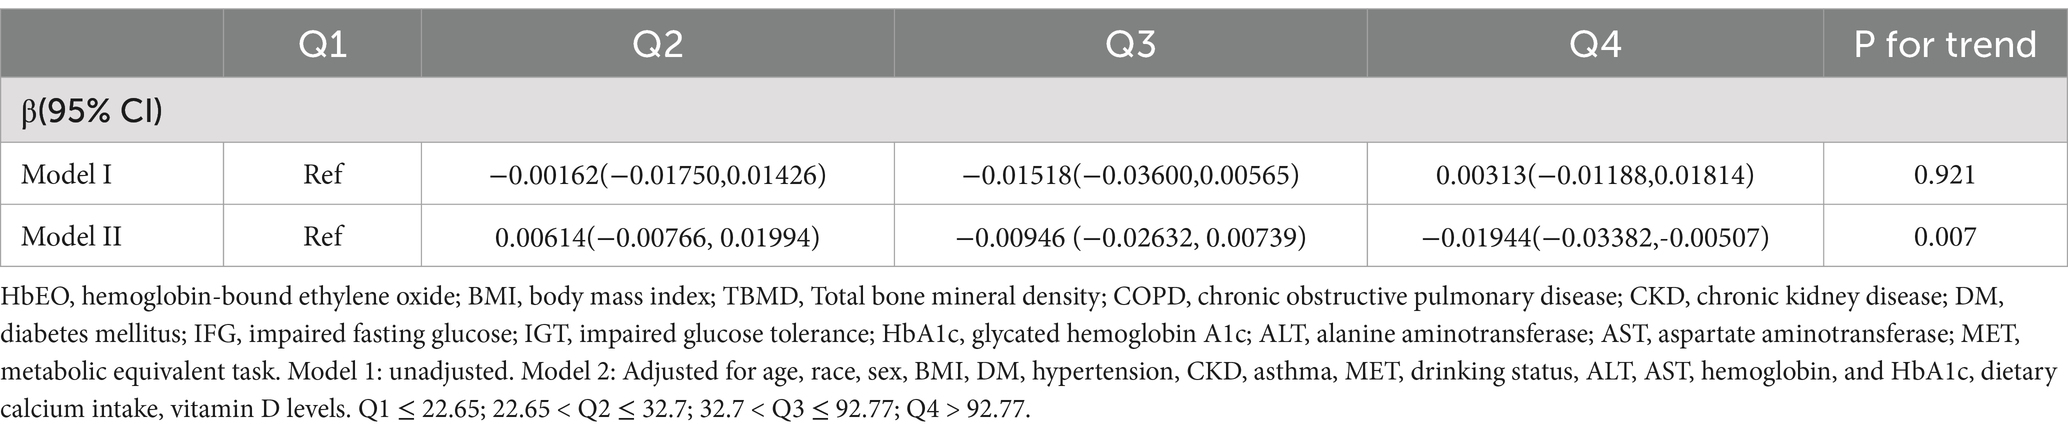The height and width of the screenshot is (437, 2068).
Task: Select the β(95% CI) subheading row
Action: pyautogui.click(x=1034, y=110)
